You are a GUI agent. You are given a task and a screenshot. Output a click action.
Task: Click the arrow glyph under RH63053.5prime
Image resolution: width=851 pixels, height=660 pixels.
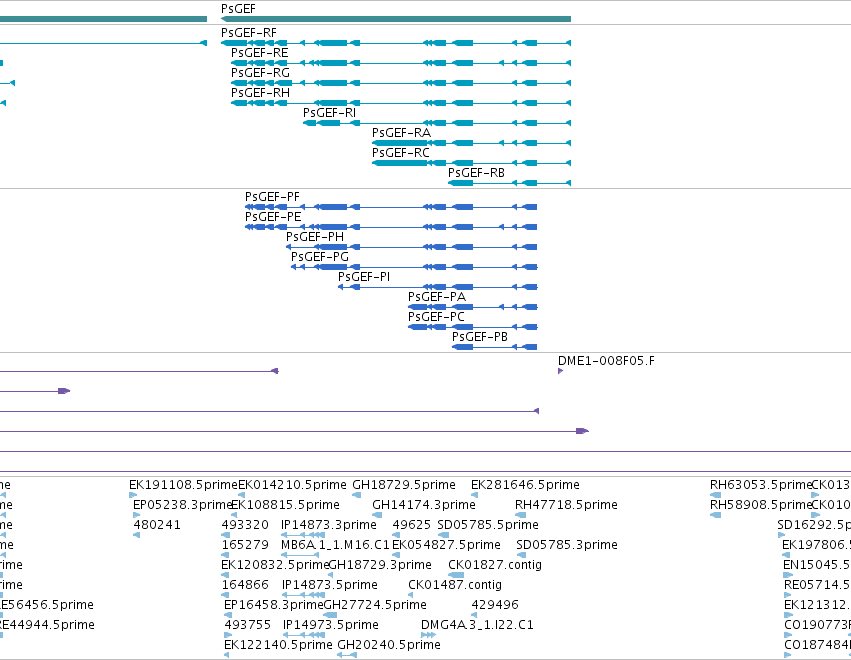pos(715,495)
